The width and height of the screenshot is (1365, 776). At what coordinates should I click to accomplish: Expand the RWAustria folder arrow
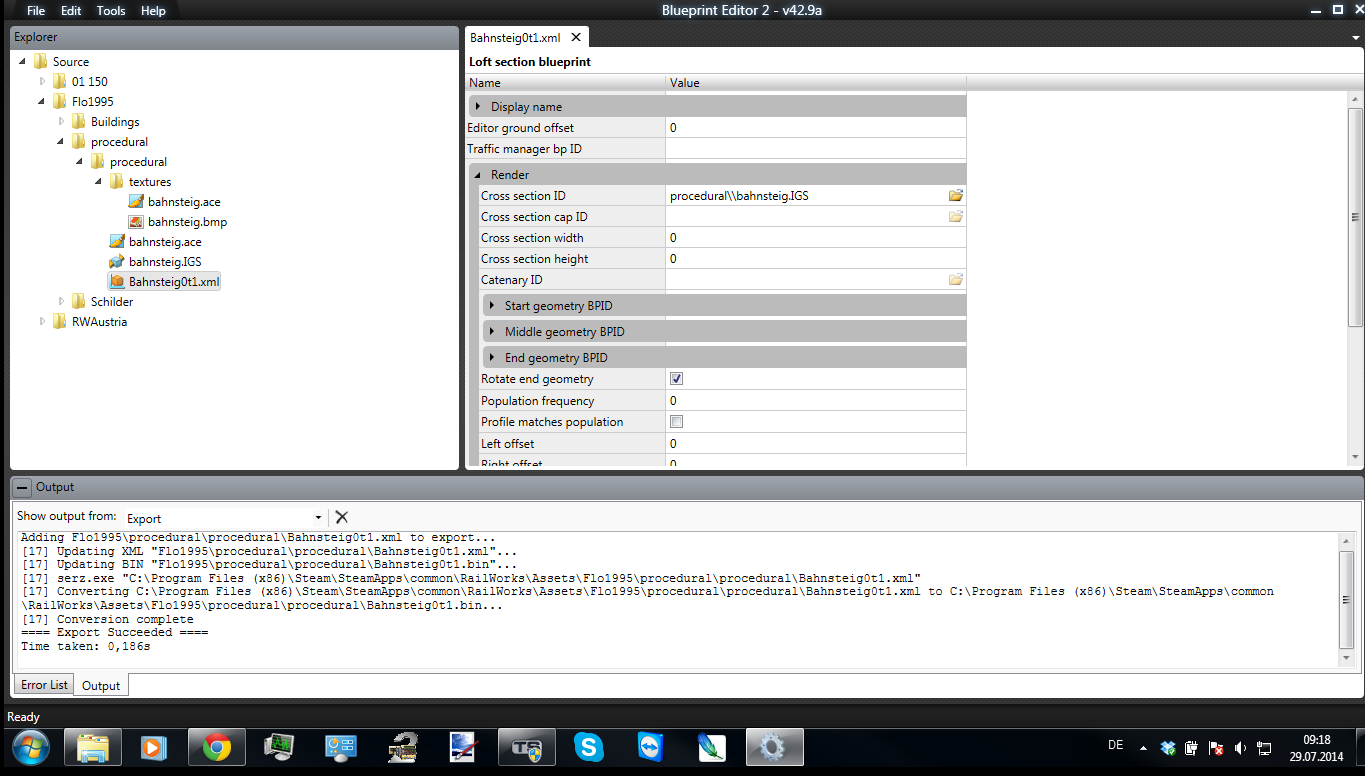click(x=42, y=321)
